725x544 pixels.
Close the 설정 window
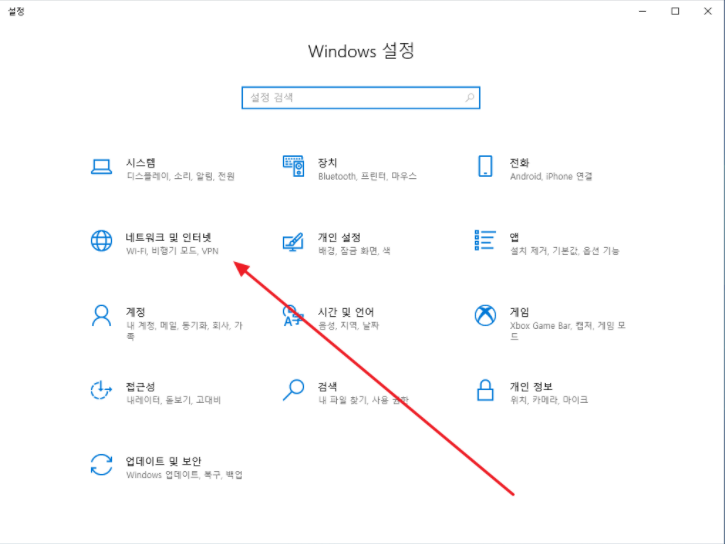(707, 11)
